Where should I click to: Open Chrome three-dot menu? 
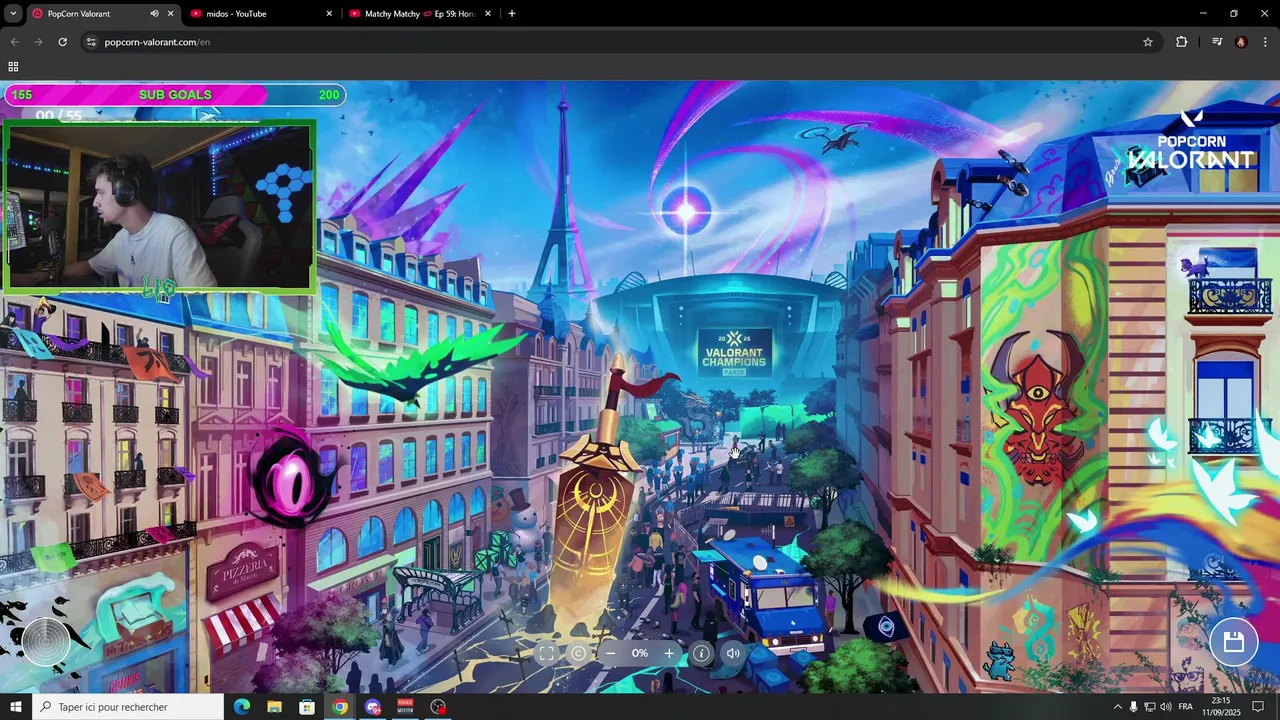point(1265,42)
